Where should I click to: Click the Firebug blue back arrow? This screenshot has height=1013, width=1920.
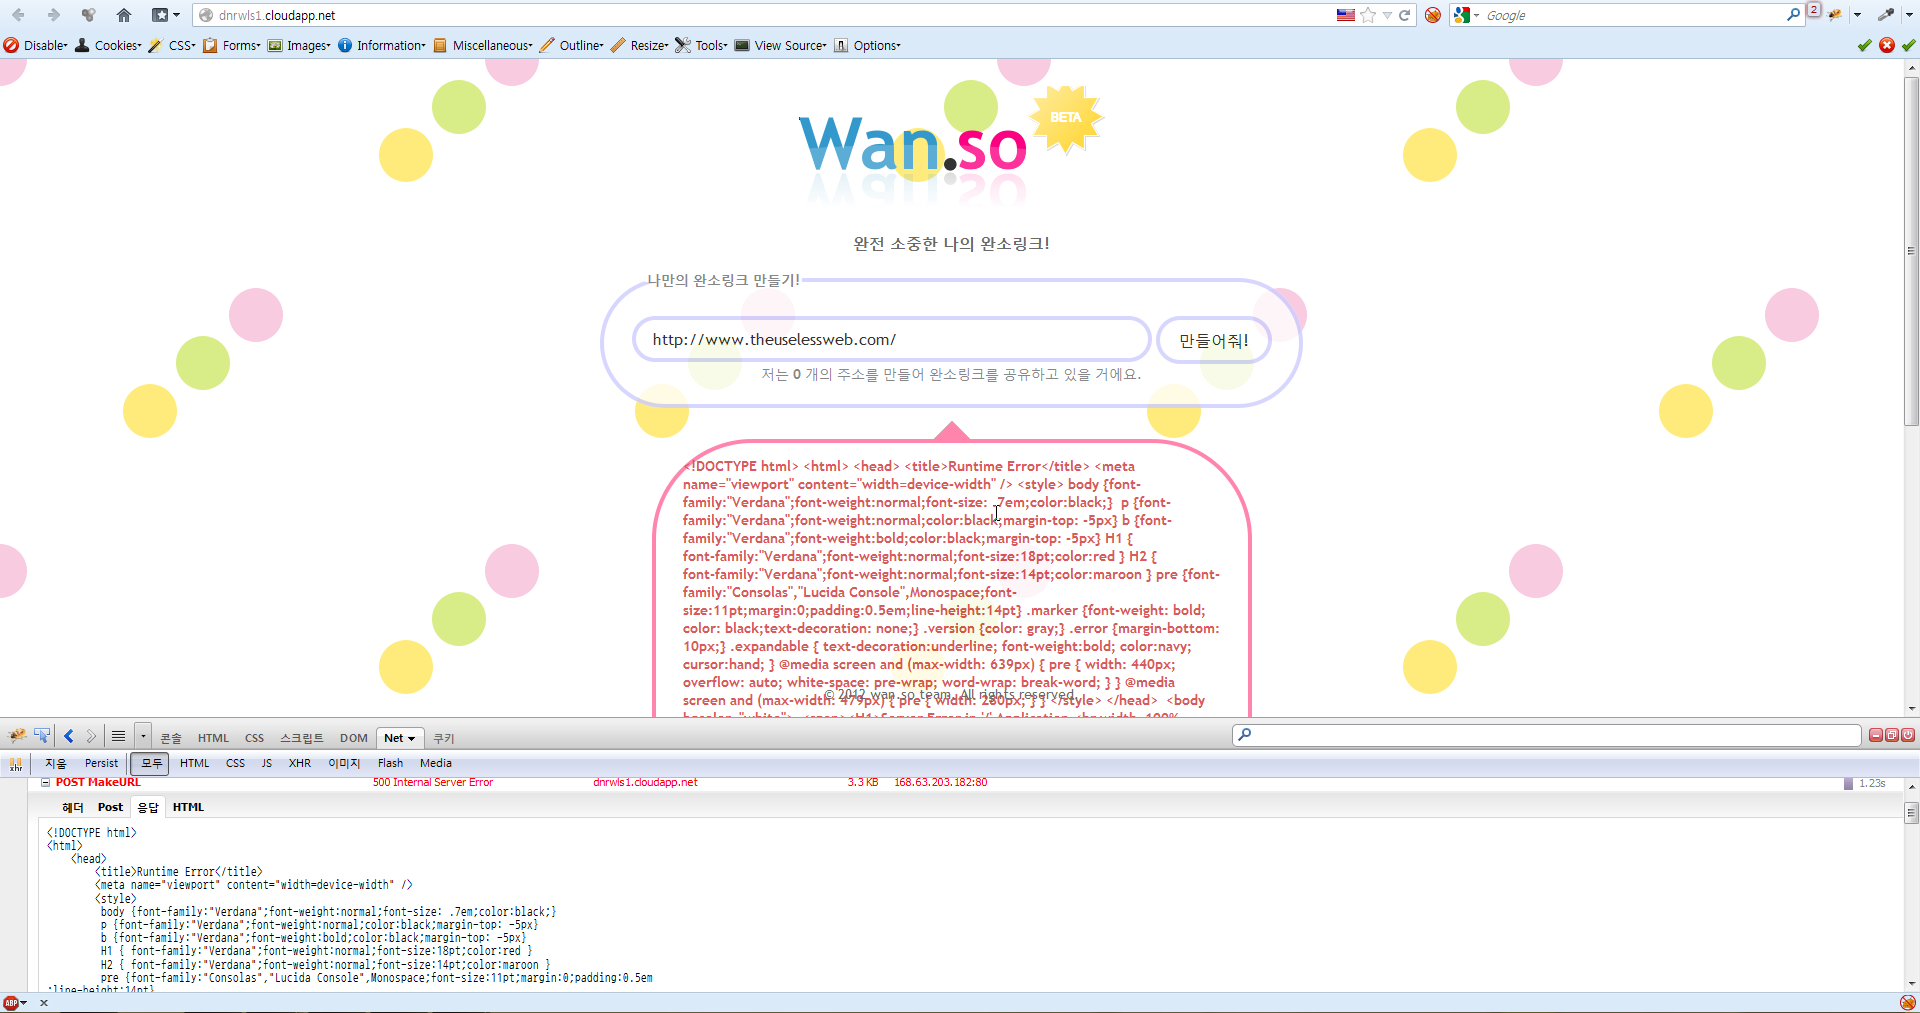coord(69,737)
